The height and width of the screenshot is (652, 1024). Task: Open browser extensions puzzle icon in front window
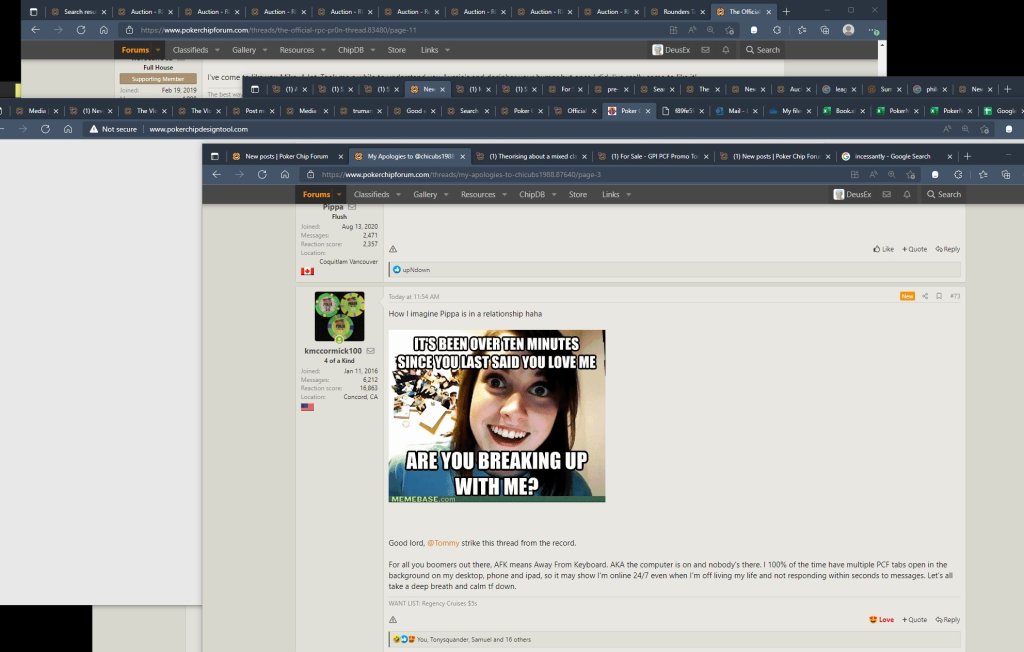(x=957, y=174)
